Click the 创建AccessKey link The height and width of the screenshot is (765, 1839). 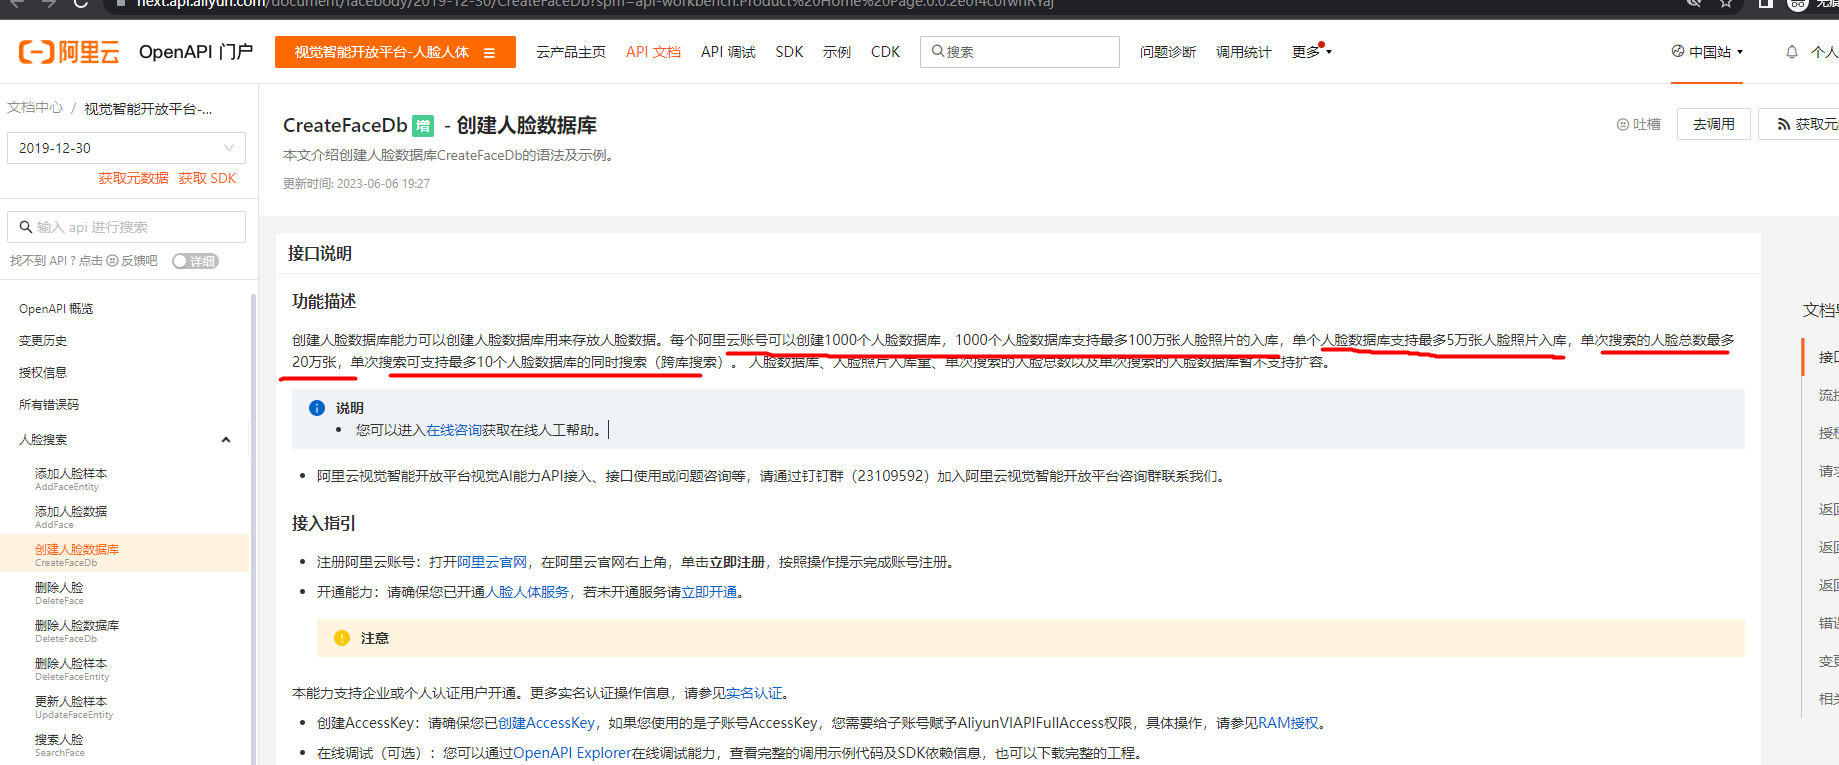click(546, 723)
